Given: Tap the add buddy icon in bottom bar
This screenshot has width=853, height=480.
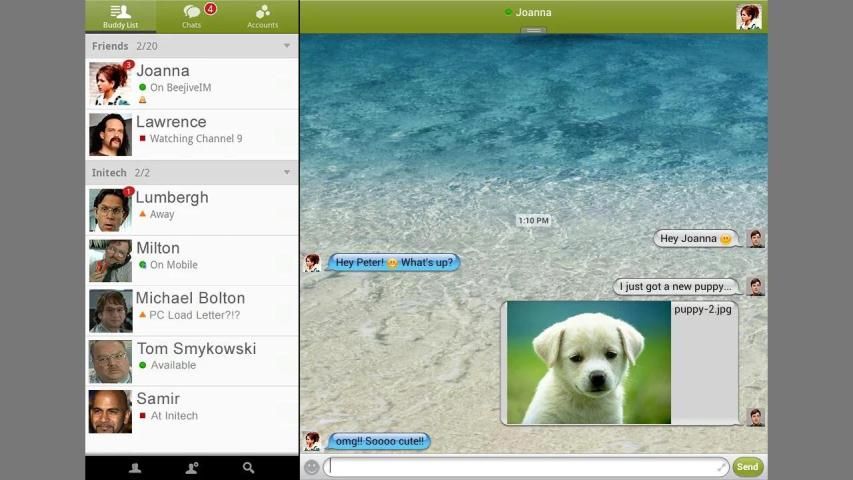Looking at the screenshot, I should [192, 468].
